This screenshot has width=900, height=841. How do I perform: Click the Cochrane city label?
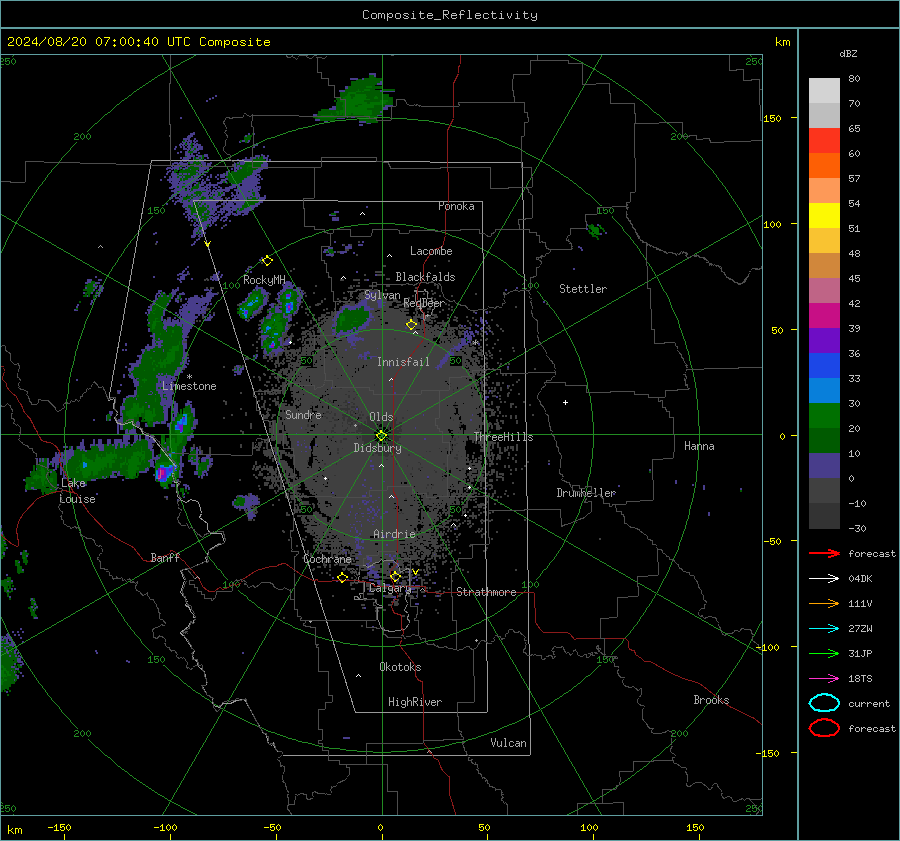click(327, 559)
